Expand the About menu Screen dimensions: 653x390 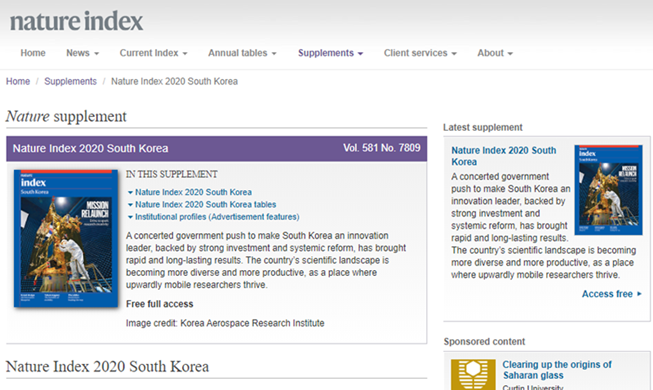[x=495, y=53]
